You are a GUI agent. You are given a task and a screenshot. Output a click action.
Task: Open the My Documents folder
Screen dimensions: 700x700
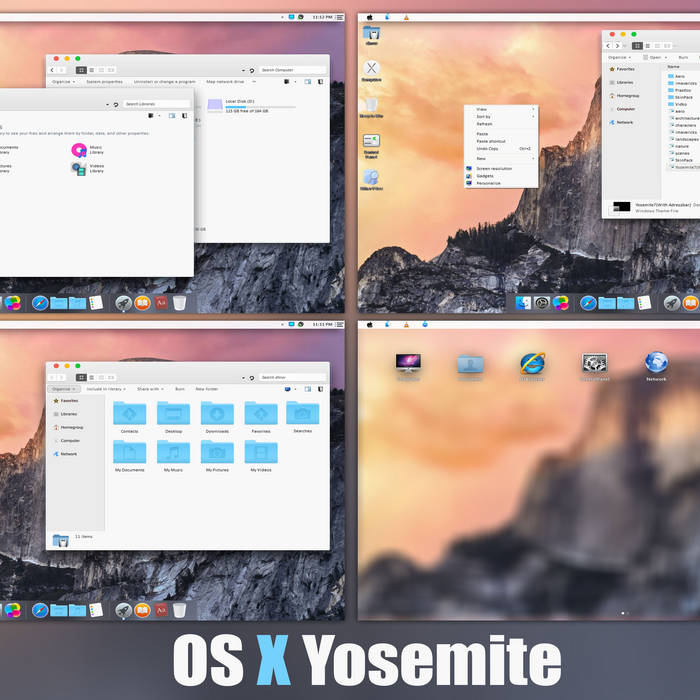tap(129, 451)
